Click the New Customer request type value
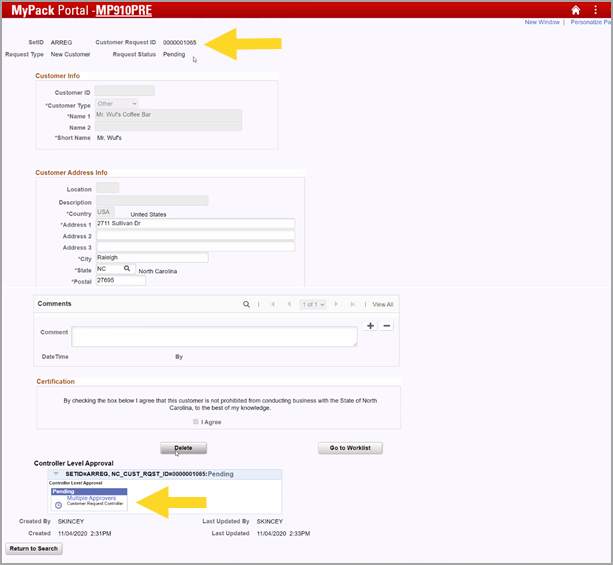 [70, 54]
